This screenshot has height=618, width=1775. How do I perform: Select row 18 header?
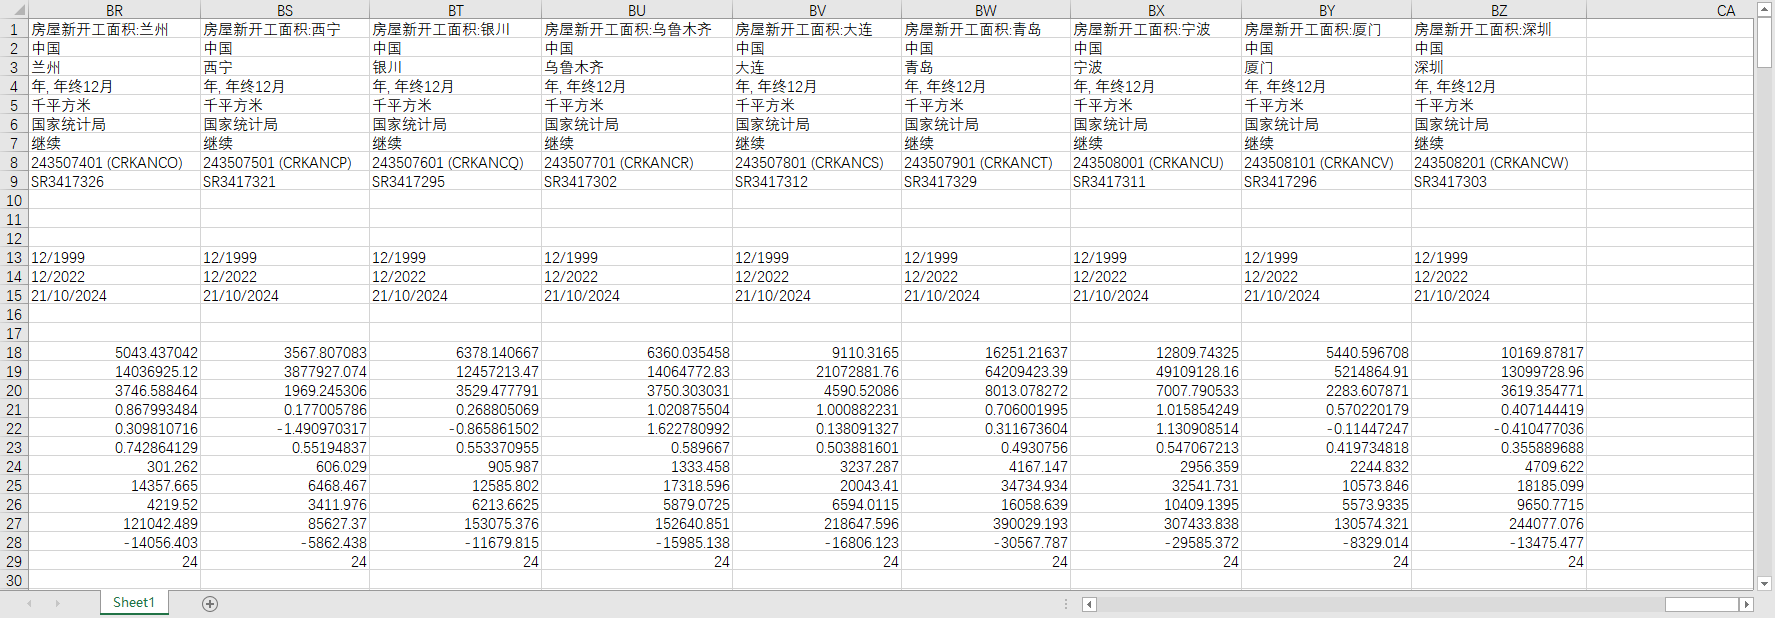coord(14,352)
